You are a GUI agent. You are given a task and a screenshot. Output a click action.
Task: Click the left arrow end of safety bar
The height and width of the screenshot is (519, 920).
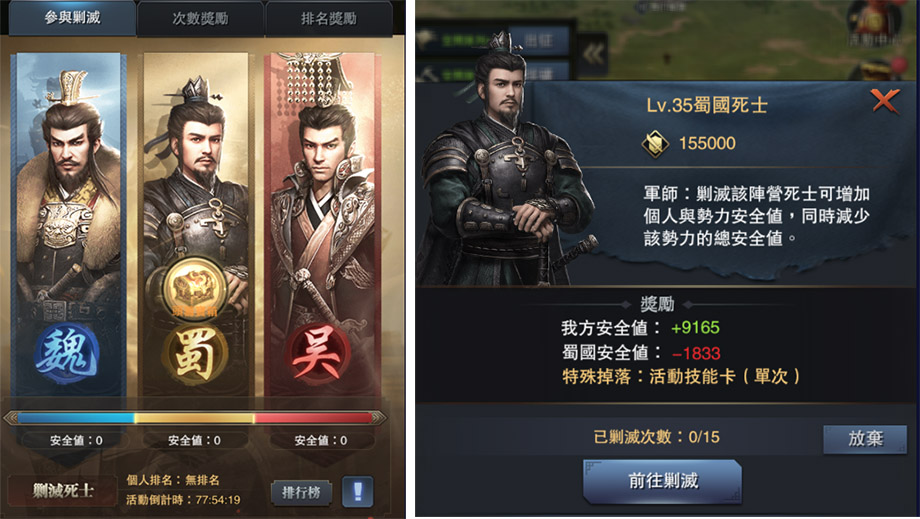[x=11, y=418]
